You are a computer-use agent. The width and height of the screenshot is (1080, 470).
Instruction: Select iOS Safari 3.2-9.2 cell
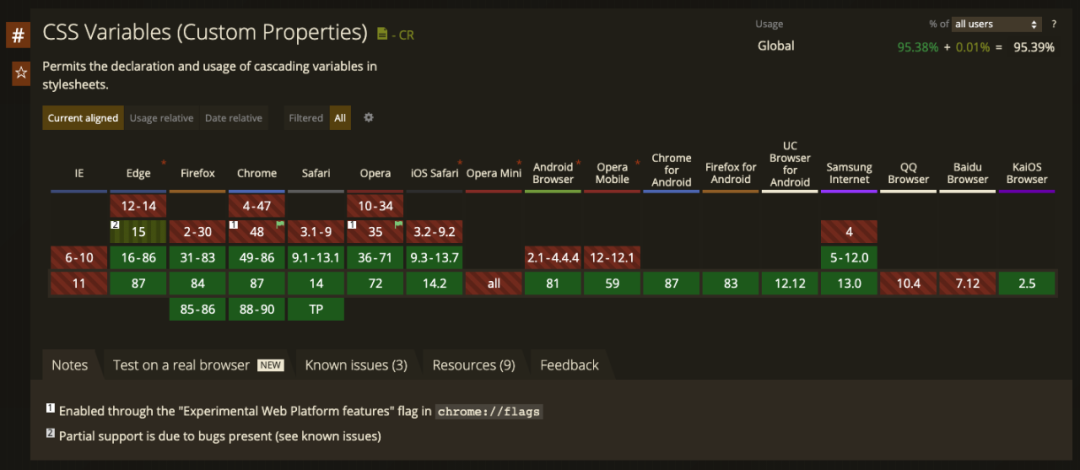pyautogui.click(x=435, y=232)
